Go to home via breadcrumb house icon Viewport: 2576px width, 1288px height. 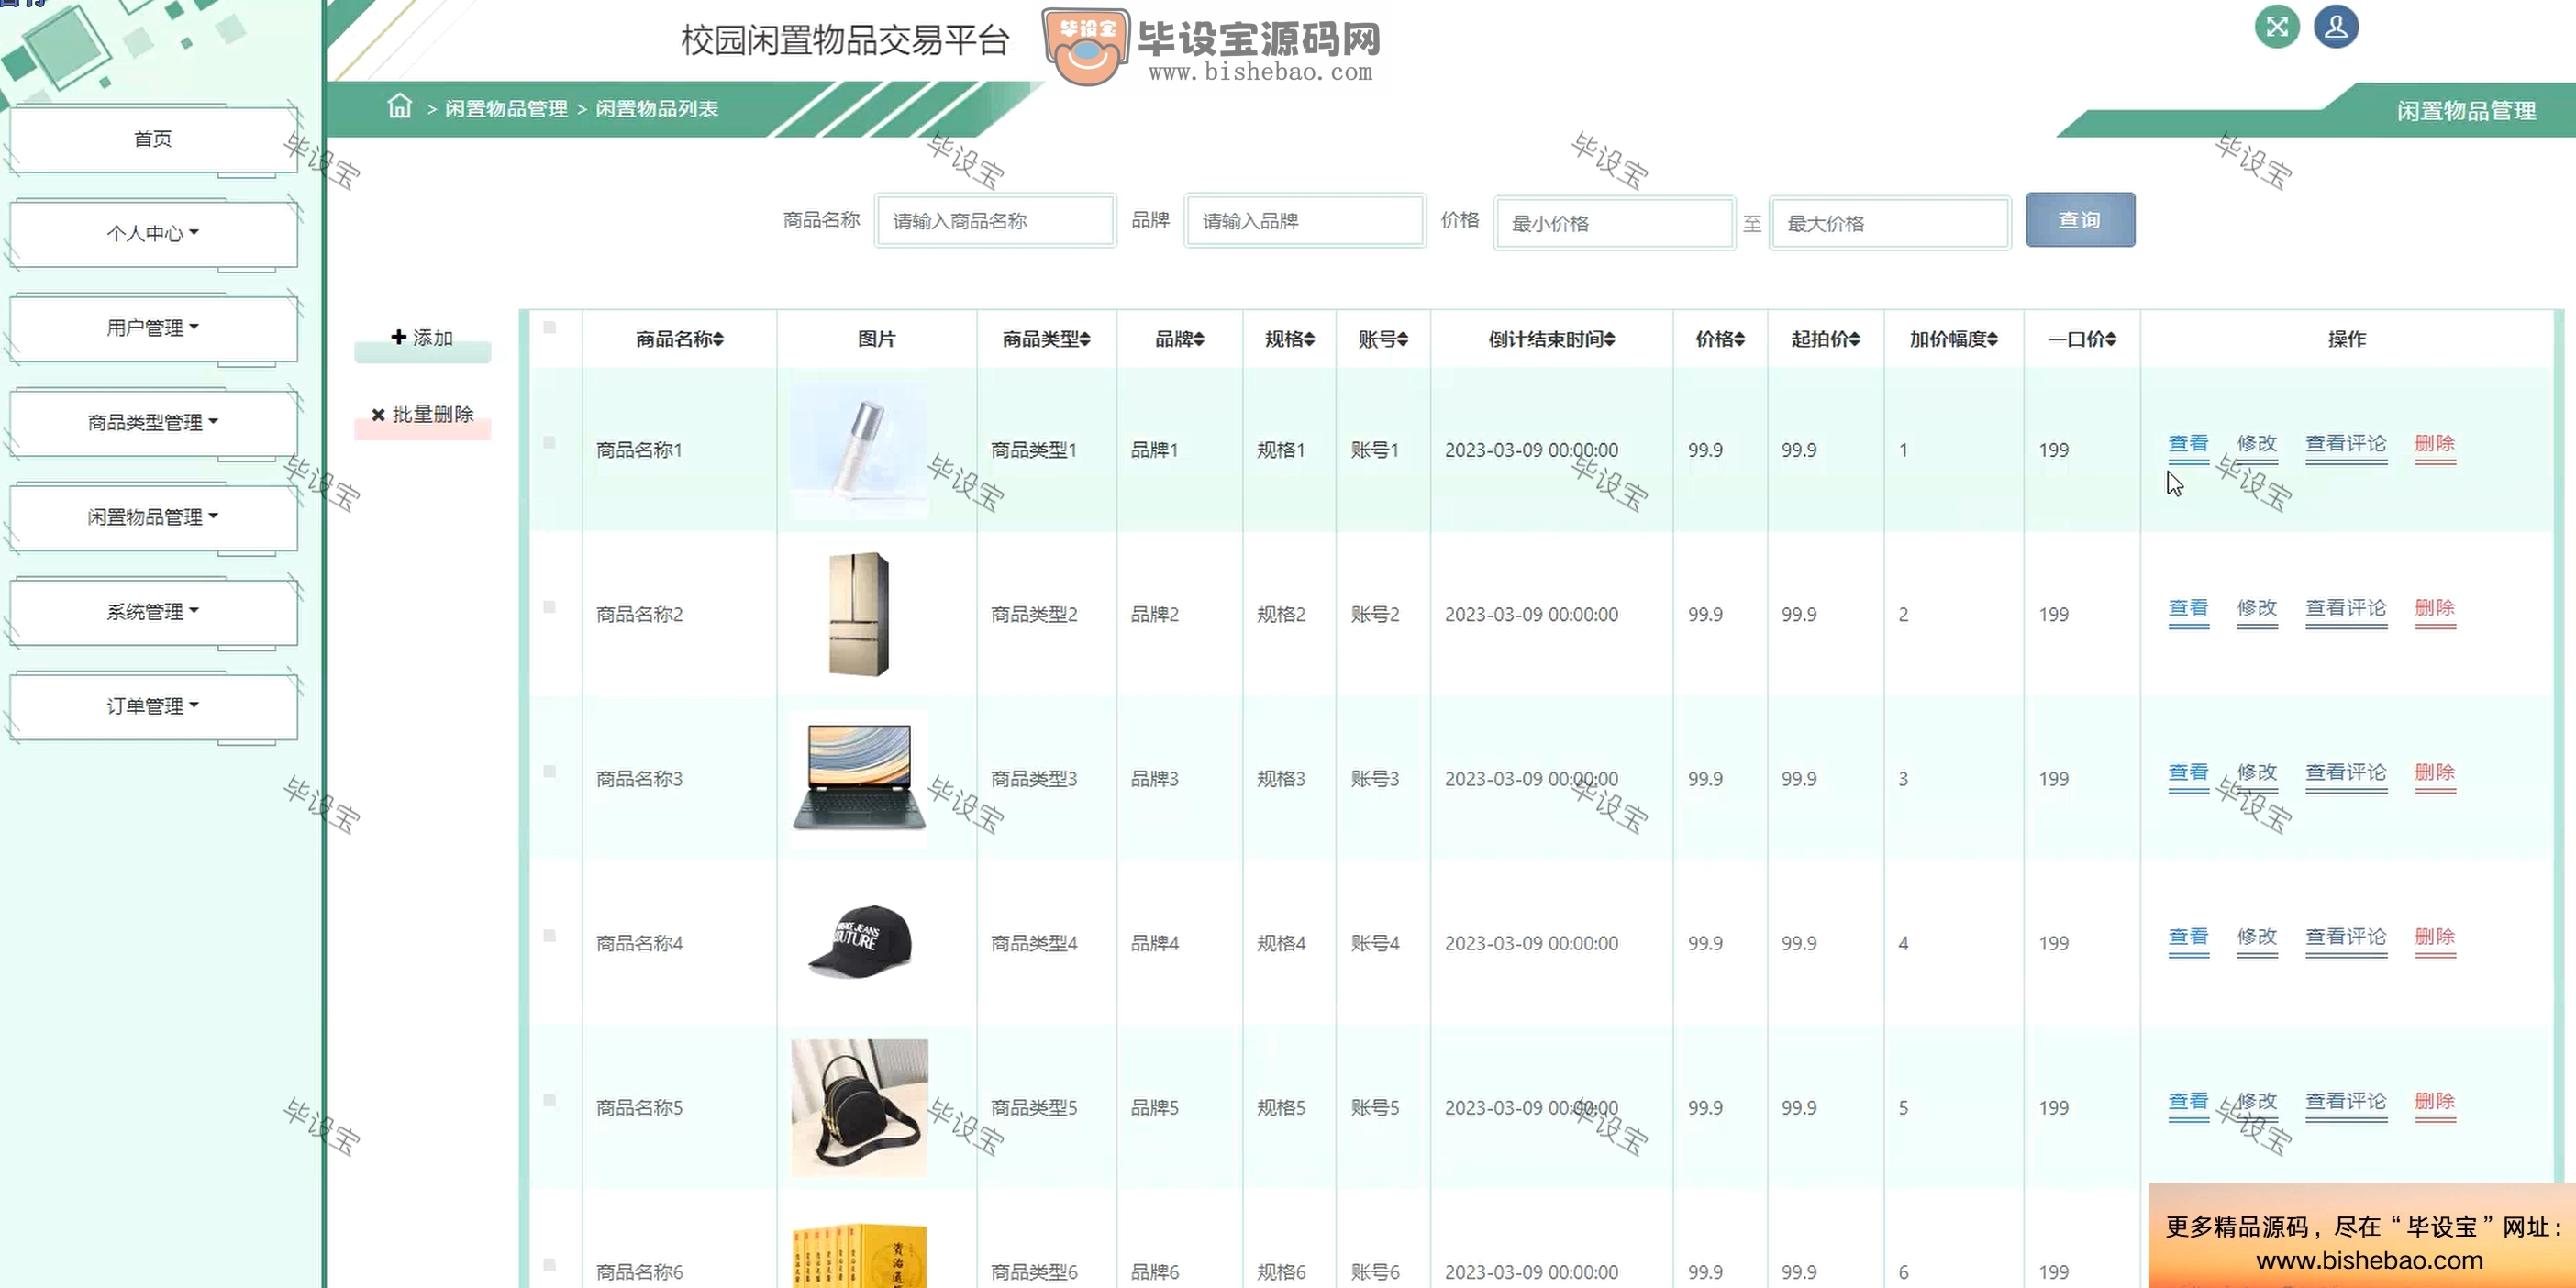400,106
